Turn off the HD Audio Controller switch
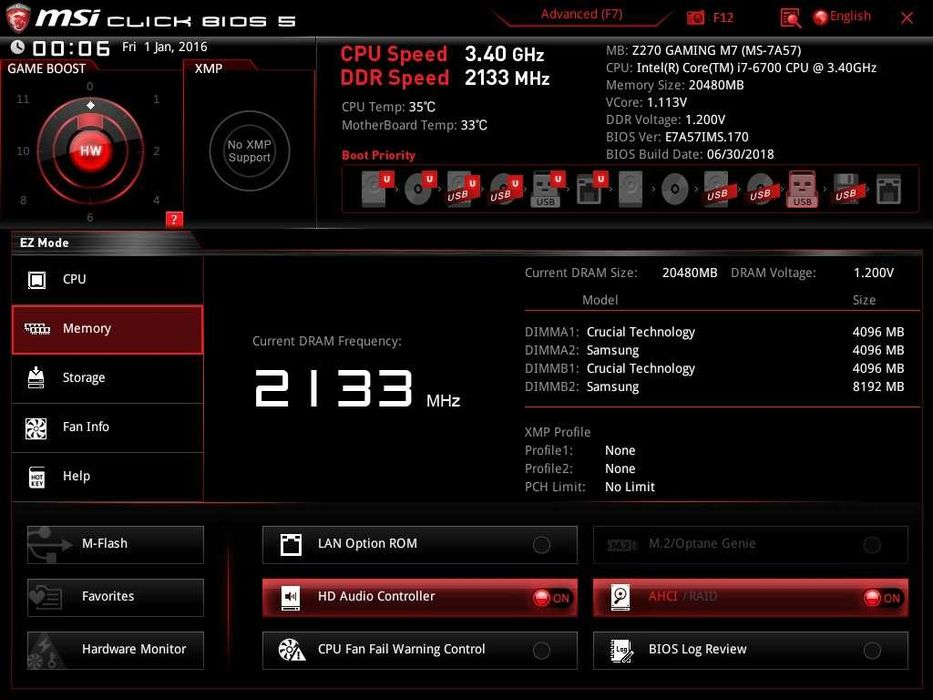 click(552, 598)
